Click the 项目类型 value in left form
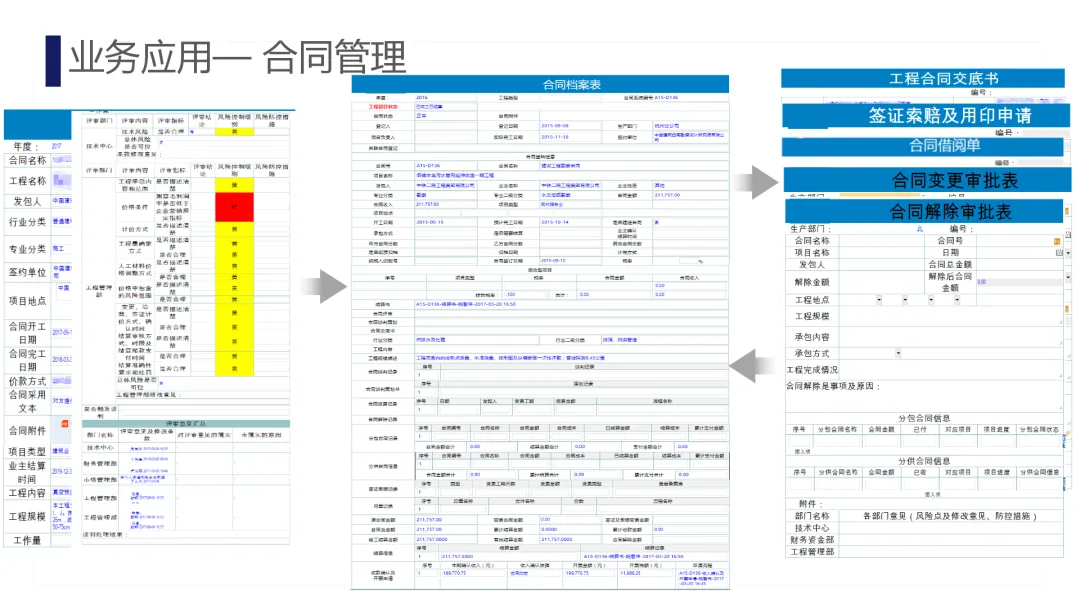 [x=61, y=451]
